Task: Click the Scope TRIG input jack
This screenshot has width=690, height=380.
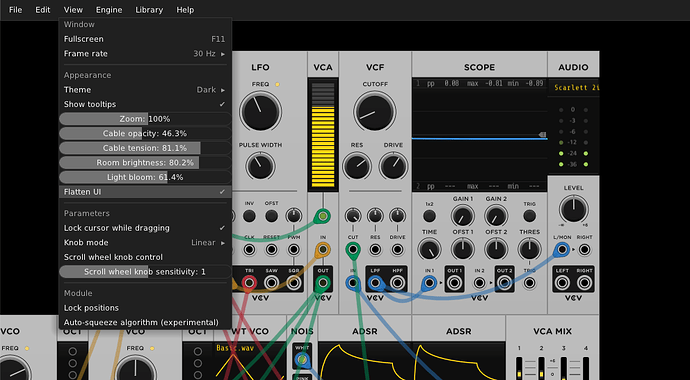Action: tap(530, 283)
